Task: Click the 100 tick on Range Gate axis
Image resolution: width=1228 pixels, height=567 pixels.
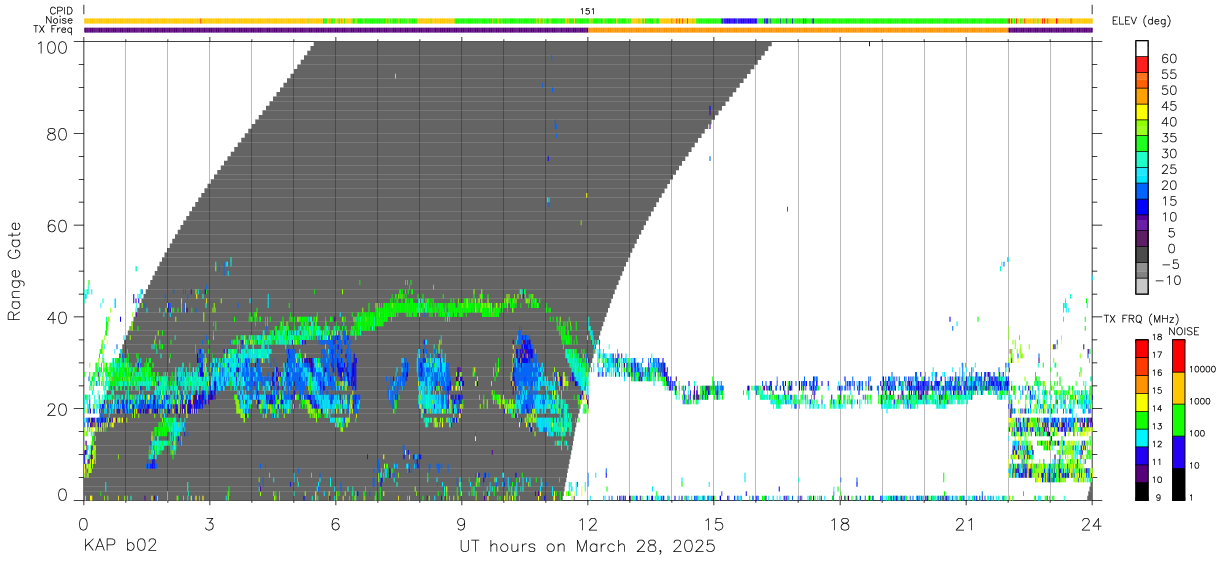Action: [x=52, y=47]
